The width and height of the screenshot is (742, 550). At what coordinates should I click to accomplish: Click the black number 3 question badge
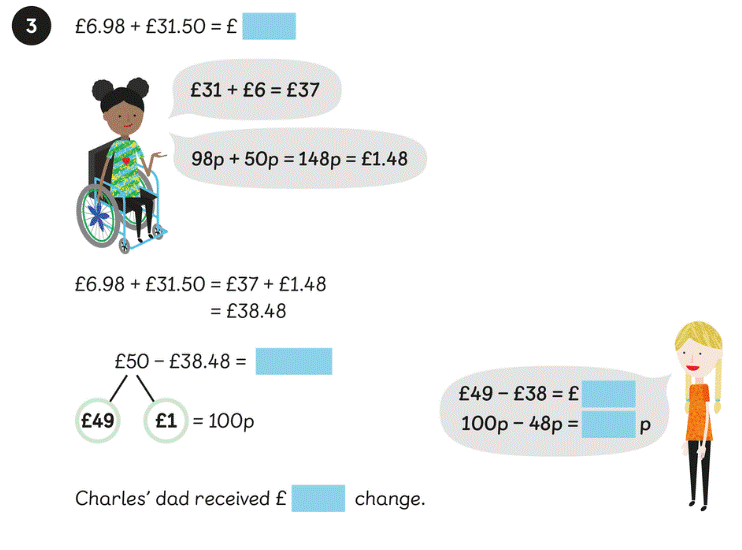(x=31, y=27)
